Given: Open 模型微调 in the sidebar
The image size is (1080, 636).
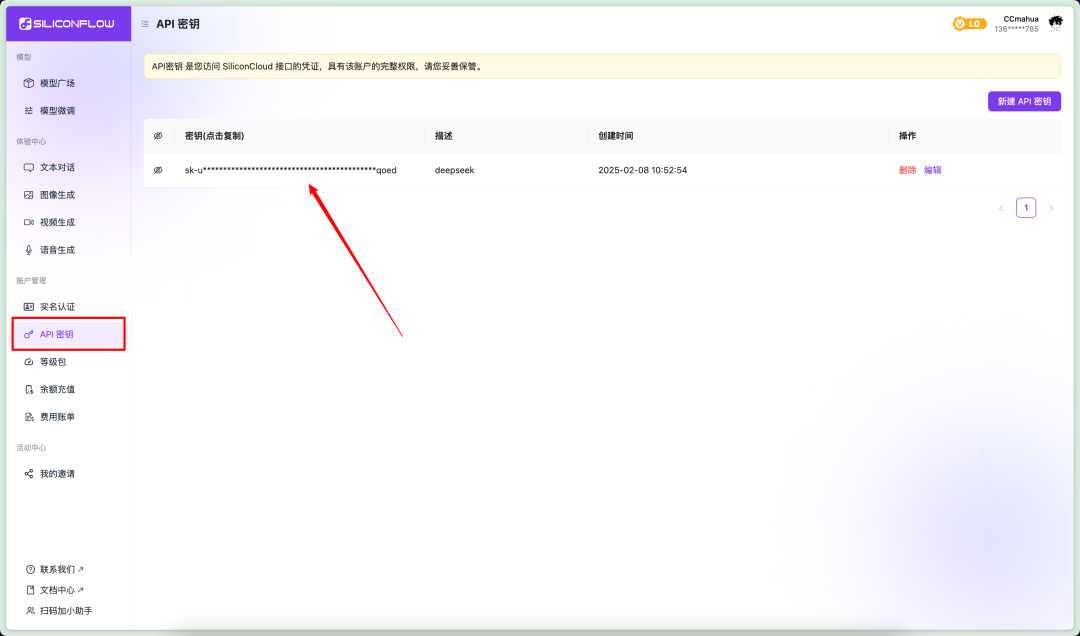Looking at the screenshot, I should point(57,111).
